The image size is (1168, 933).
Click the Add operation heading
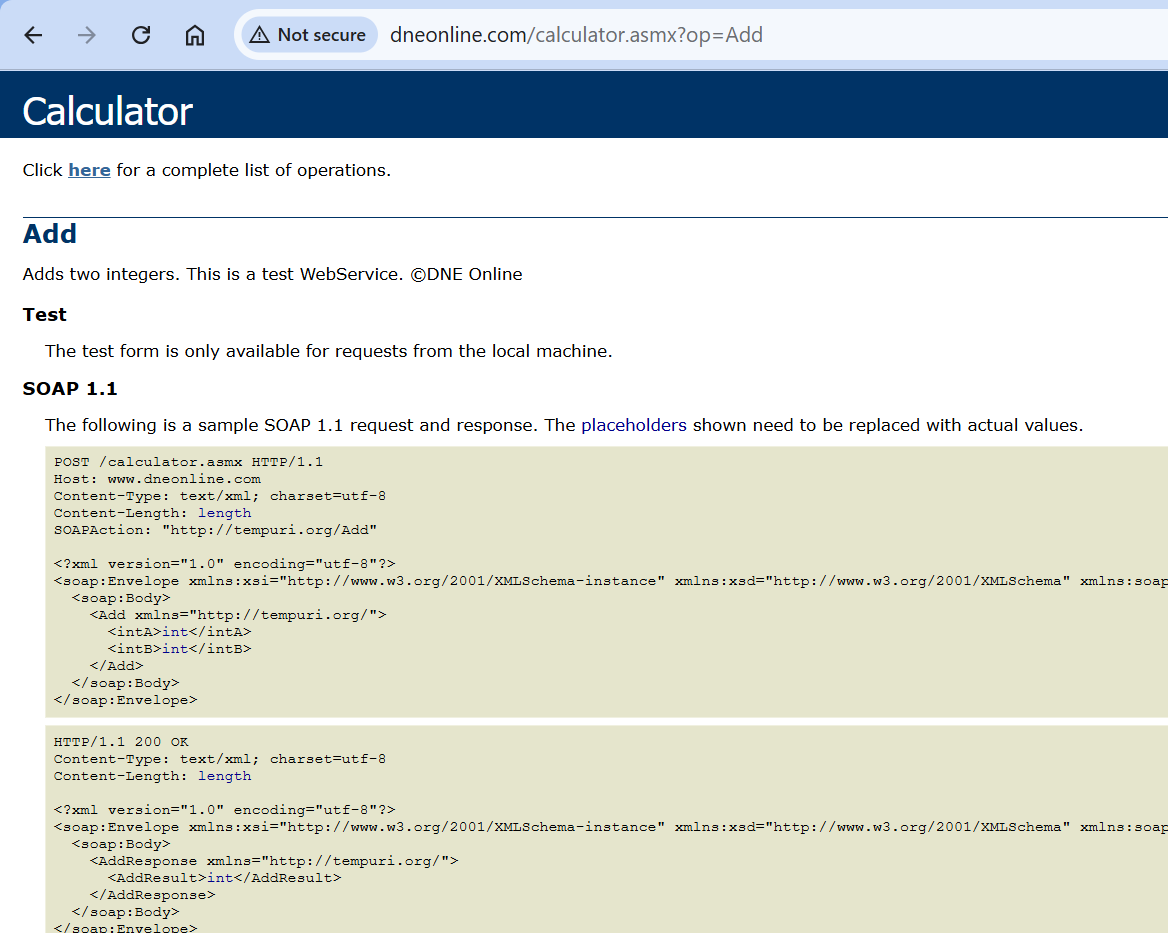[x=50, y=234]
